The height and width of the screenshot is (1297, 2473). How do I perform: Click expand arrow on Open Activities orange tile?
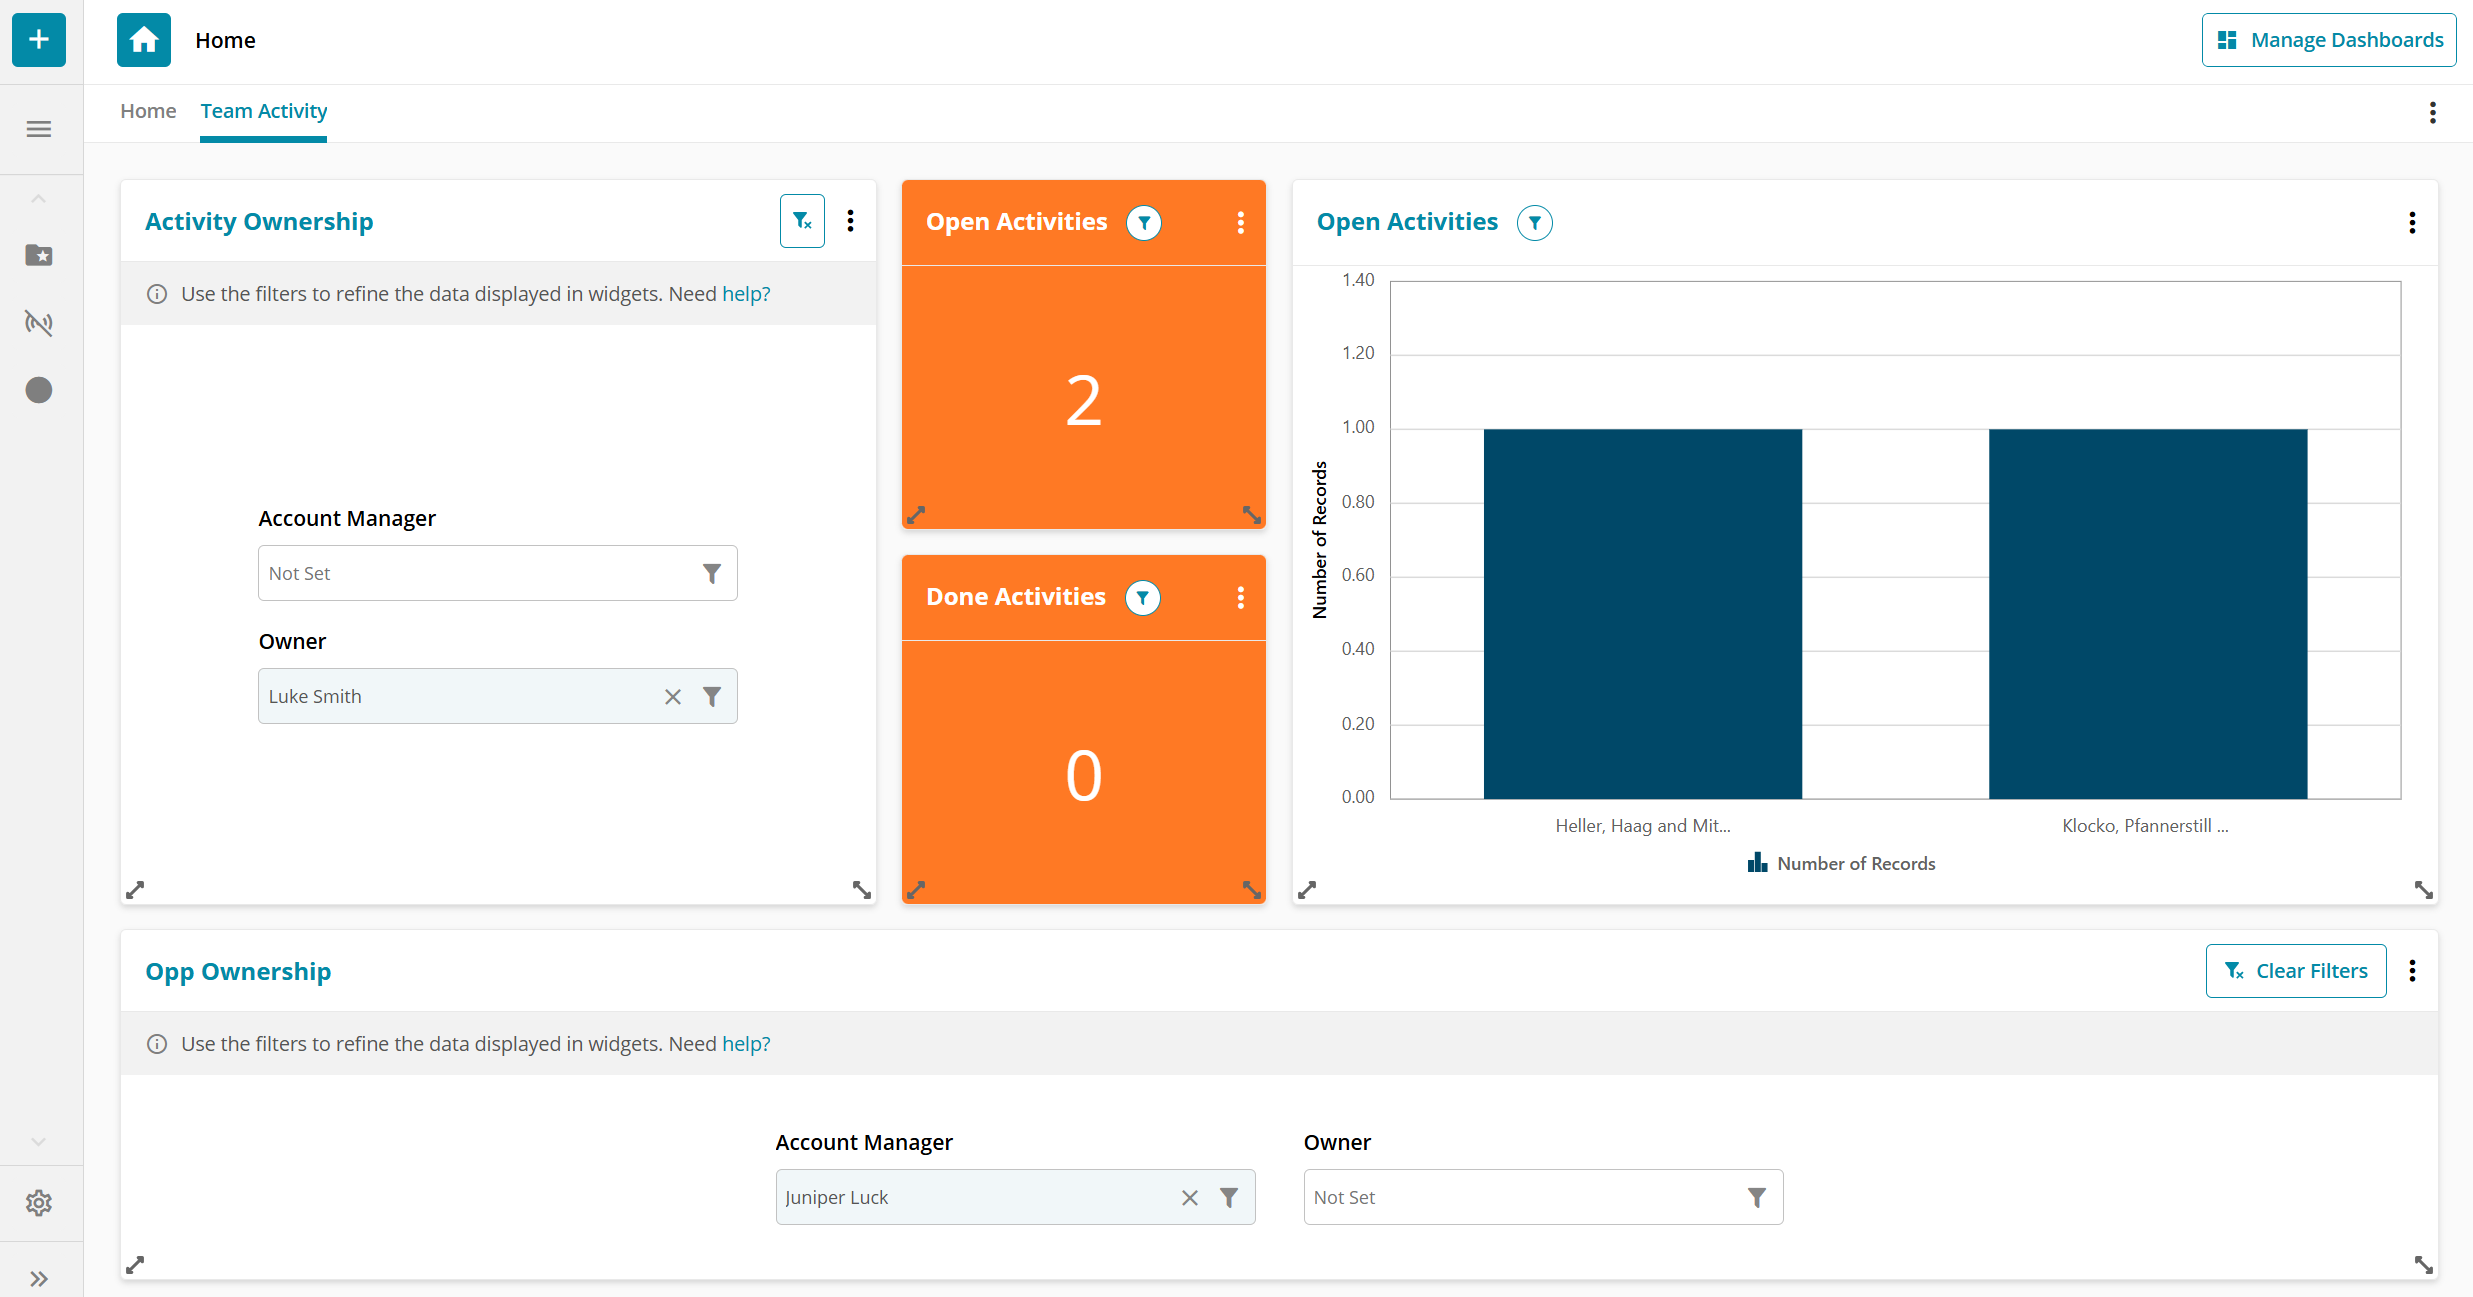click(916, 515)
